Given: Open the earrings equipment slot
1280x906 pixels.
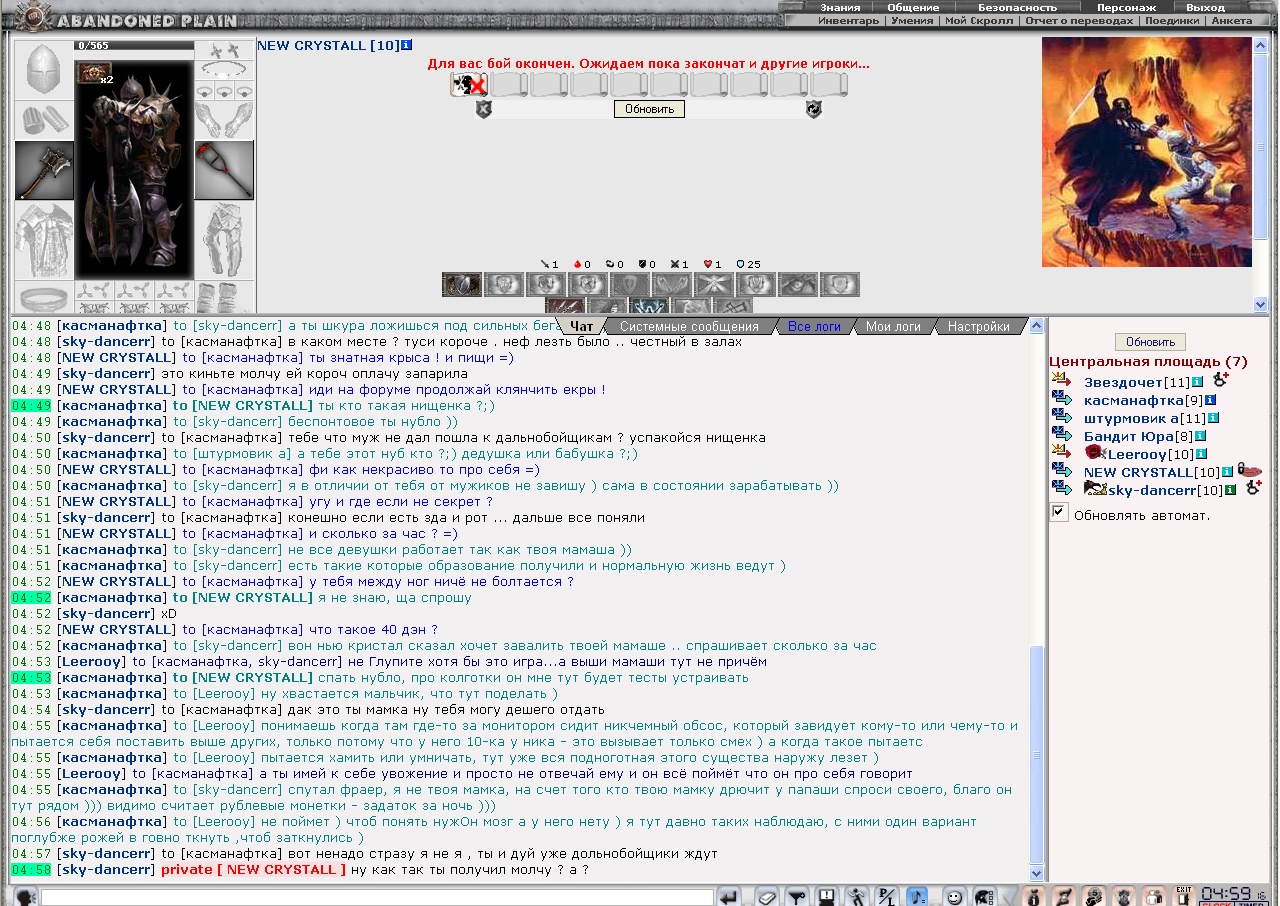Looking at the screenshot, I should 224,50.
